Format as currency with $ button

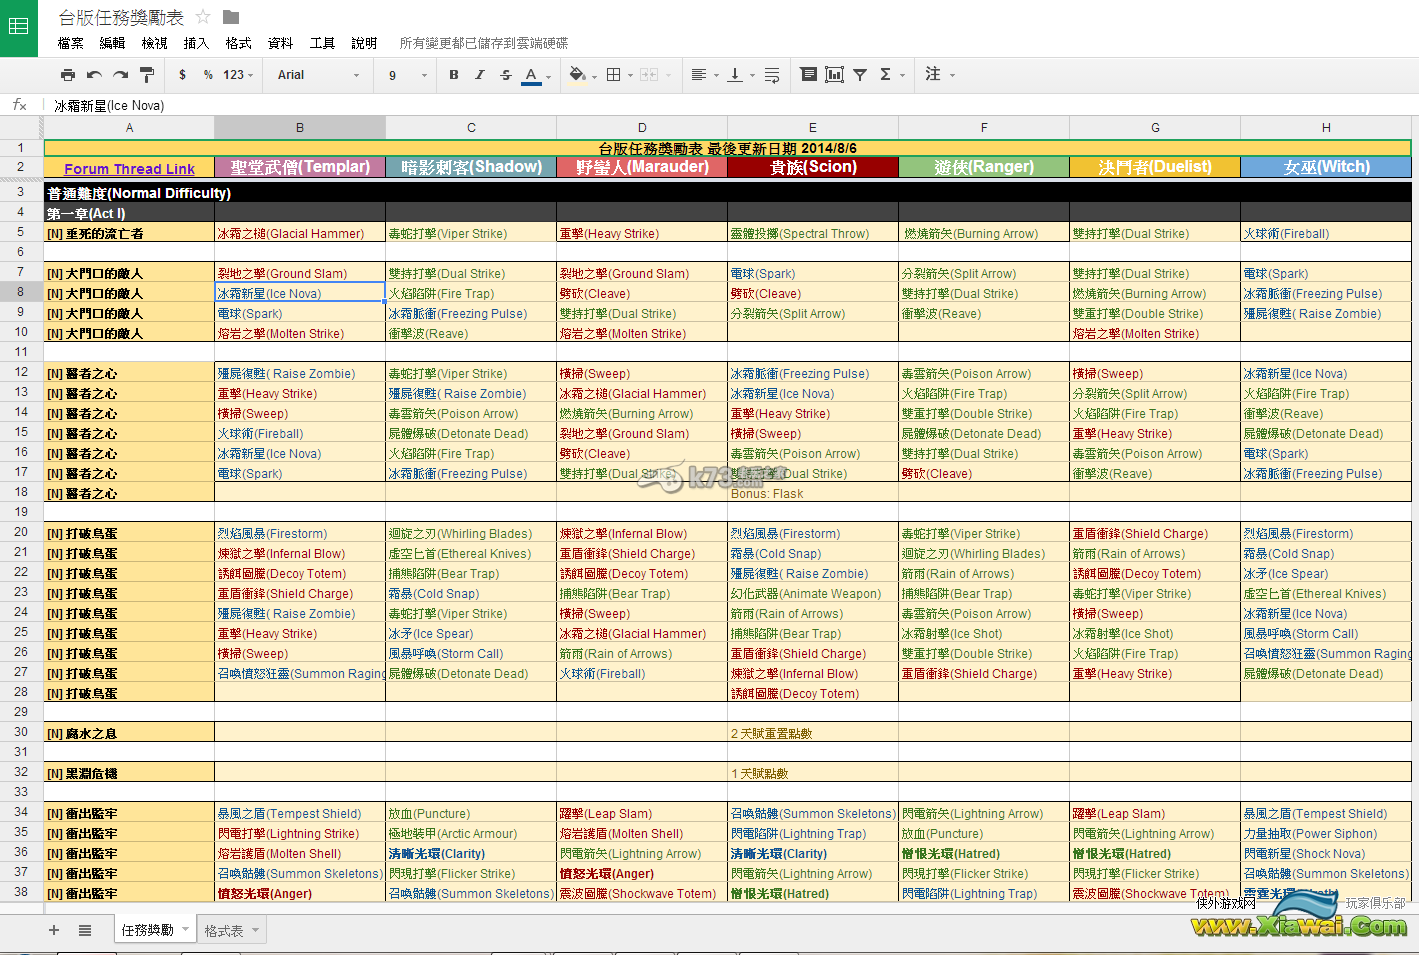pos(182,75)
